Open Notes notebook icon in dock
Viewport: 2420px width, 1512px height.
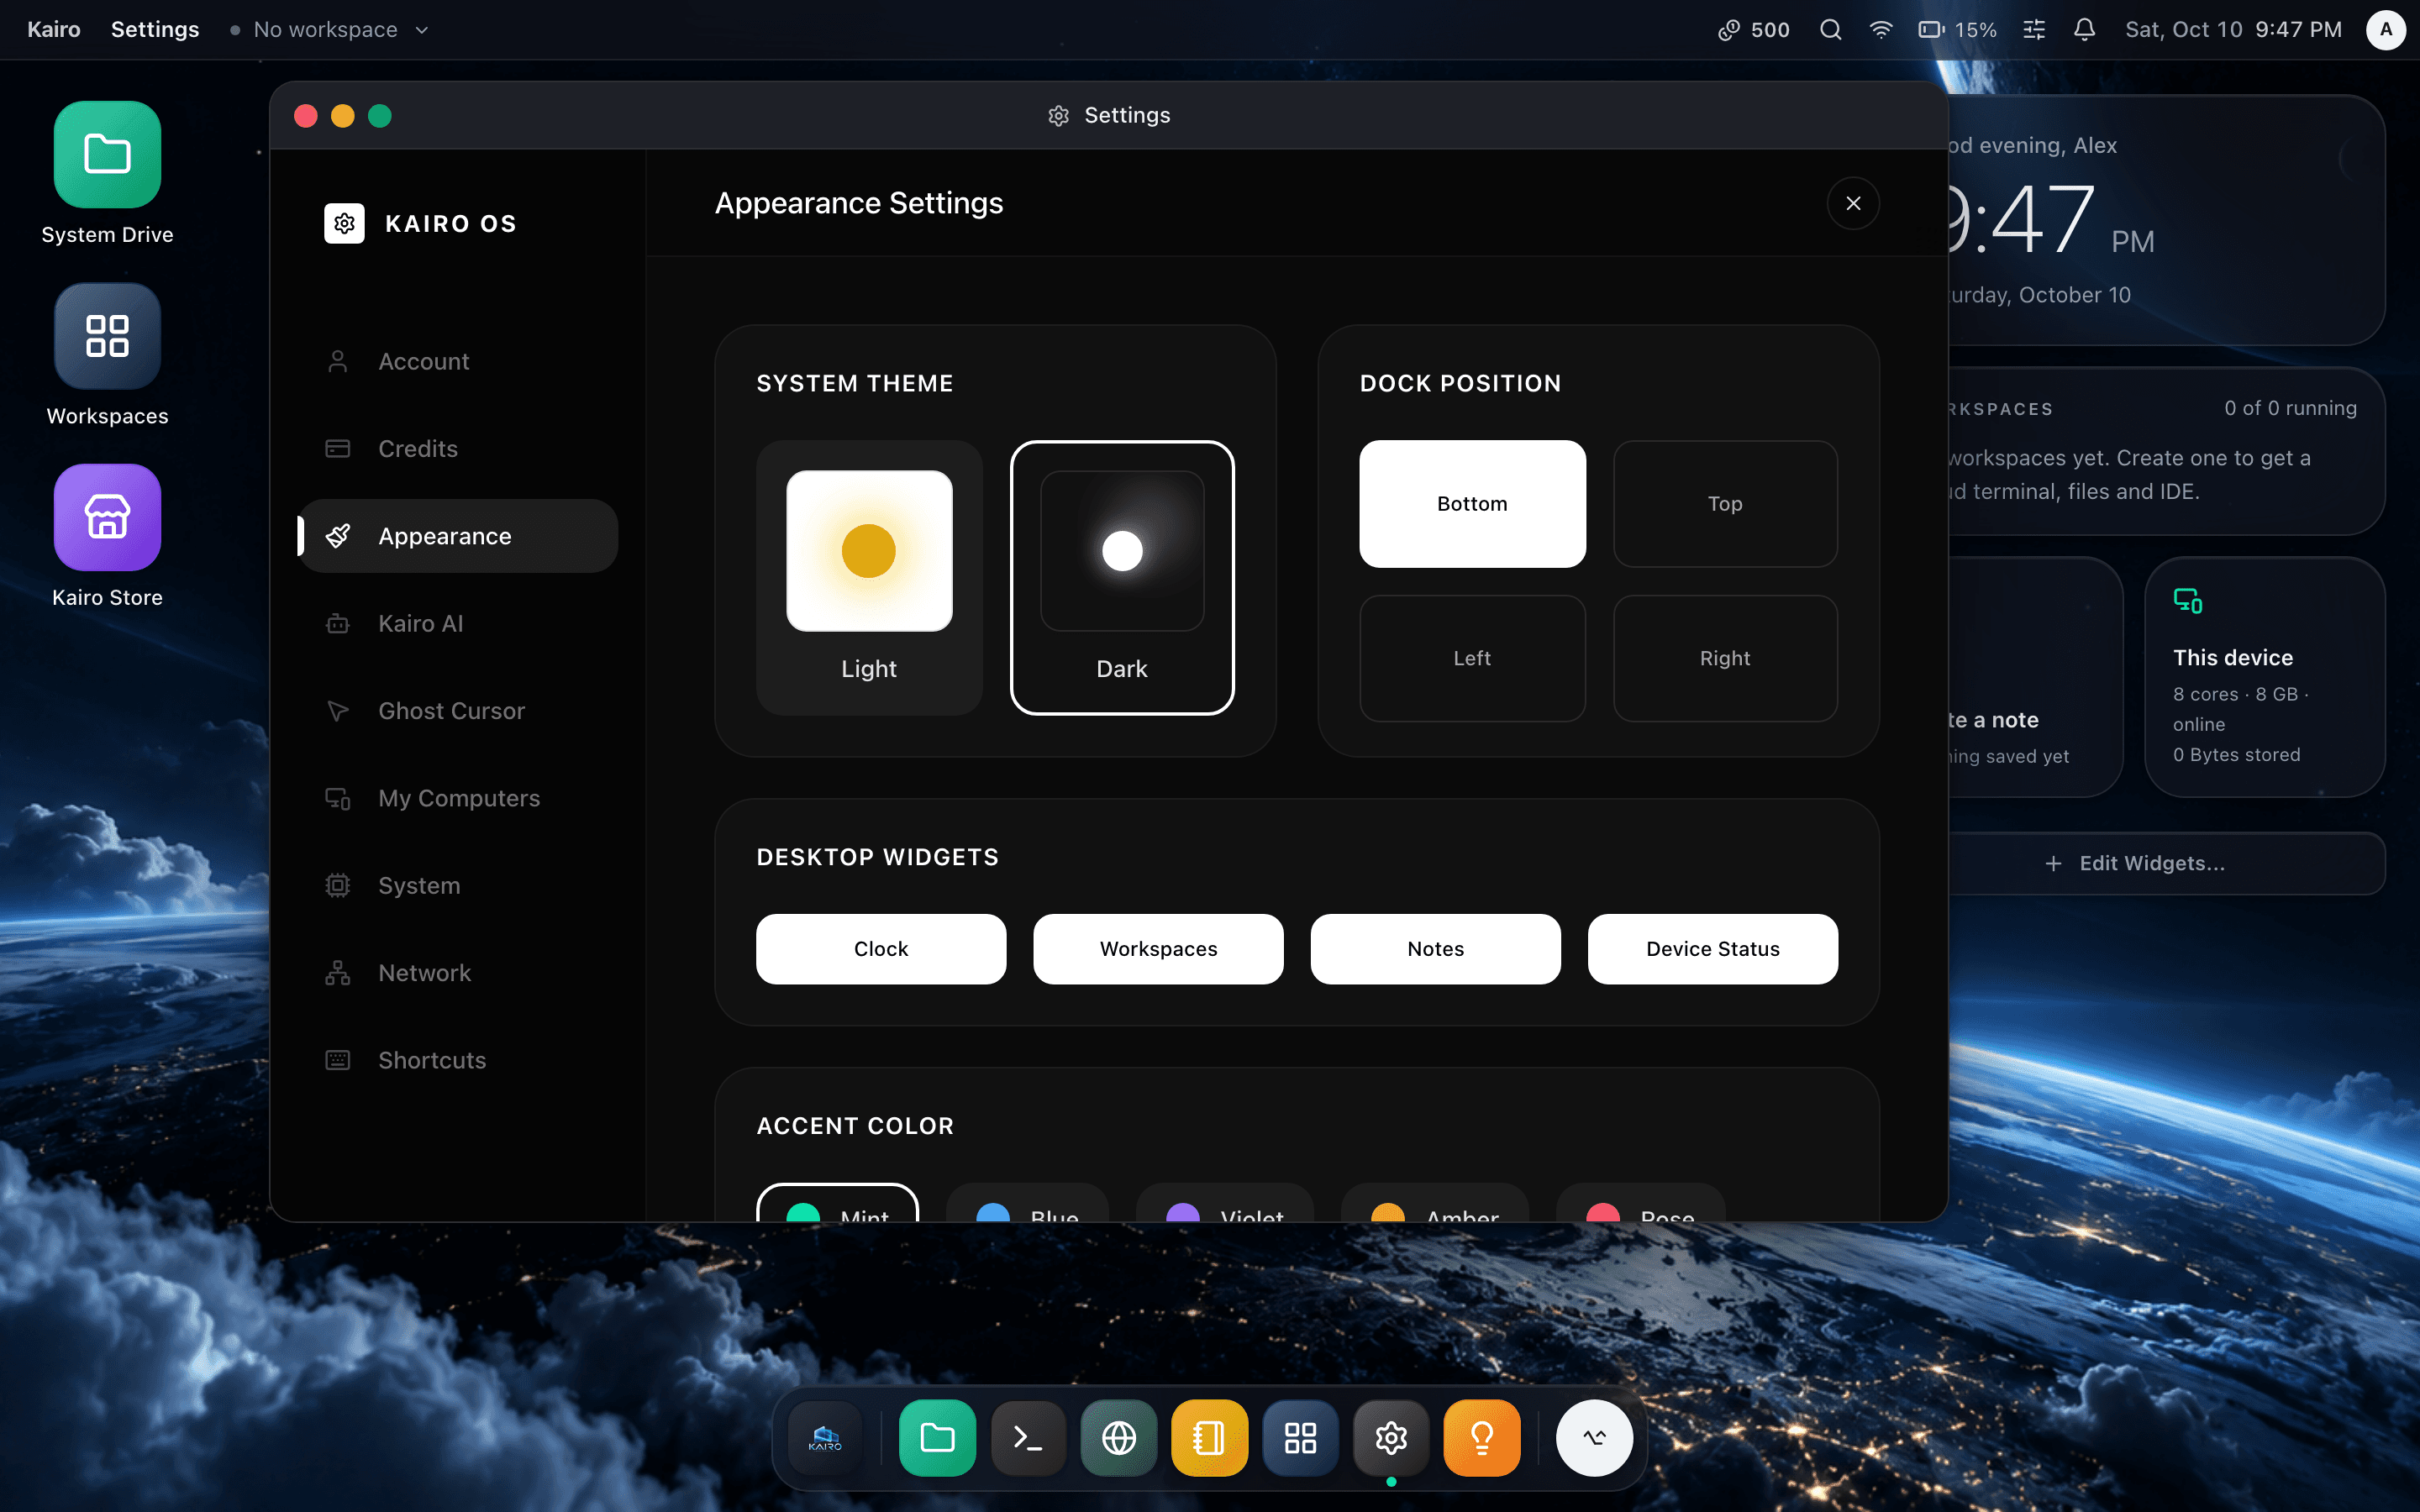point(1209,1438)
